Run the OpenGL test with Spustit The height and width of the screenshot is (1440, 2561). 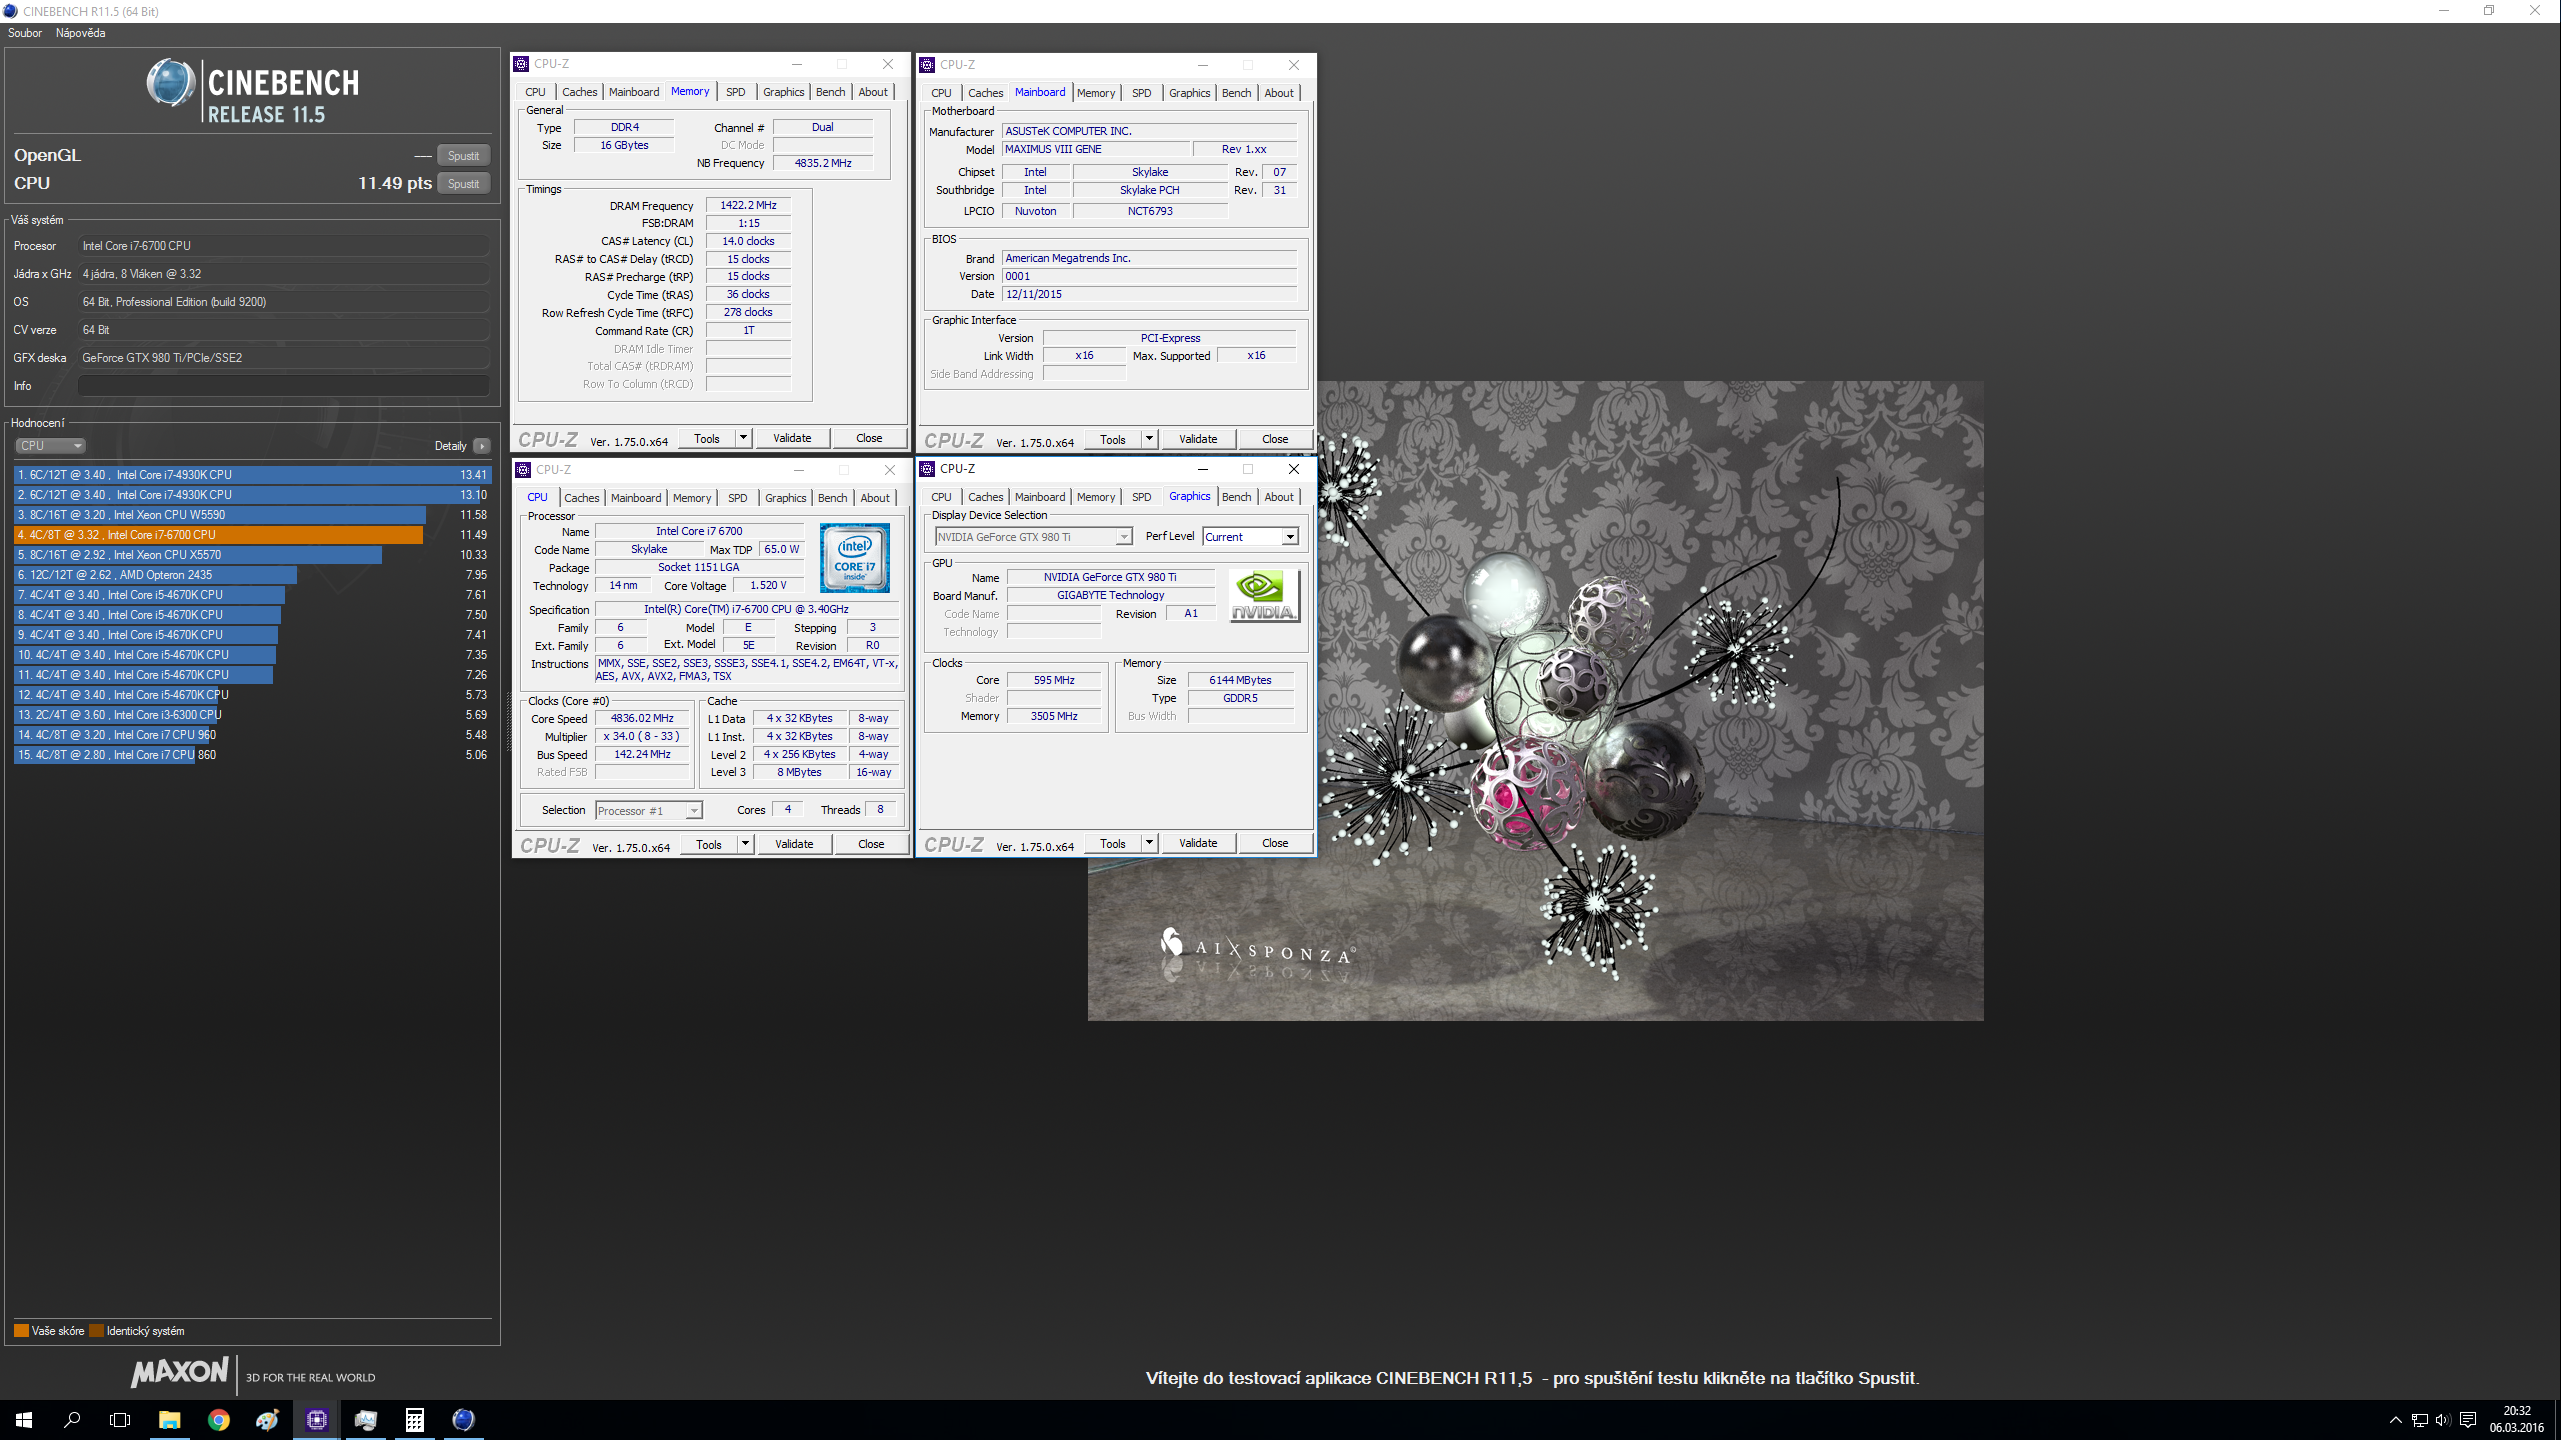(x=463, y=155)
